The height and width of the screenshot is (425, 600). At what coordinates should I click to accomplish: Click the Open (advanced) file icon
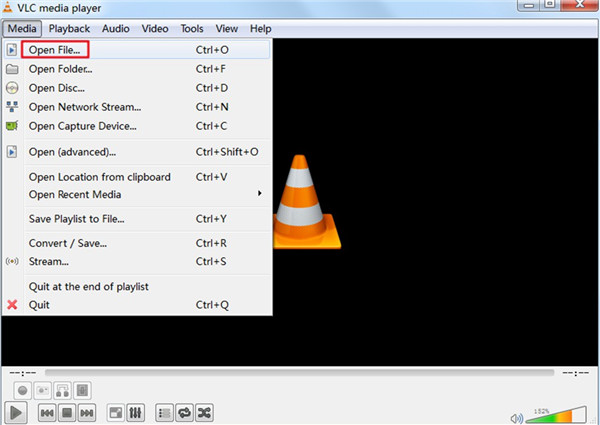point(12,152)
